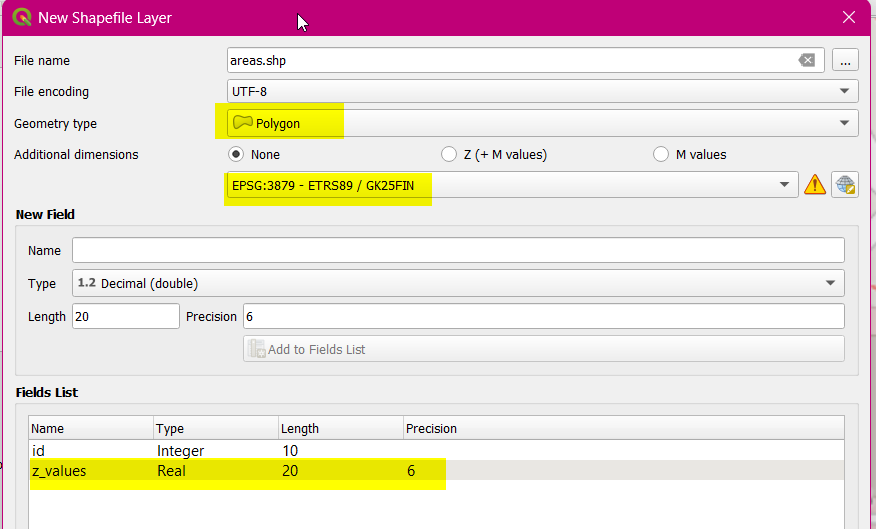Click the Real type cell of z_values
The width and height of the screenshot is (876, 529).
click(171, 471)
